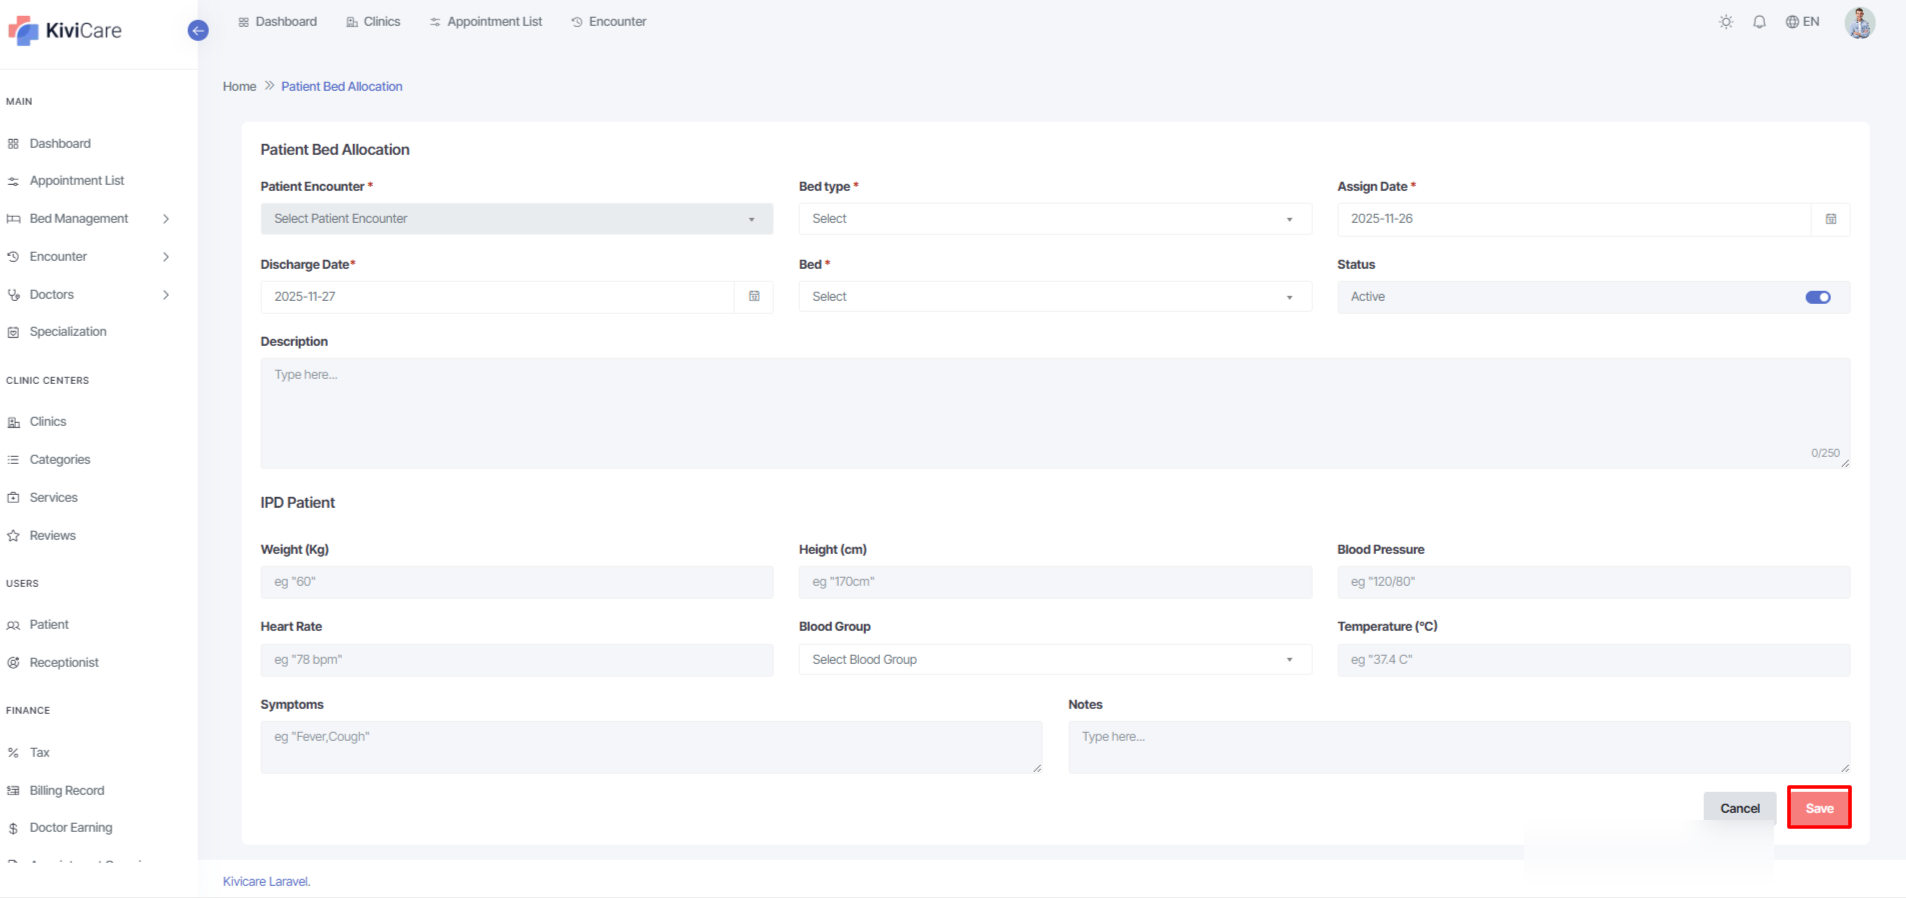Click the Description text area

point(1054,413)
